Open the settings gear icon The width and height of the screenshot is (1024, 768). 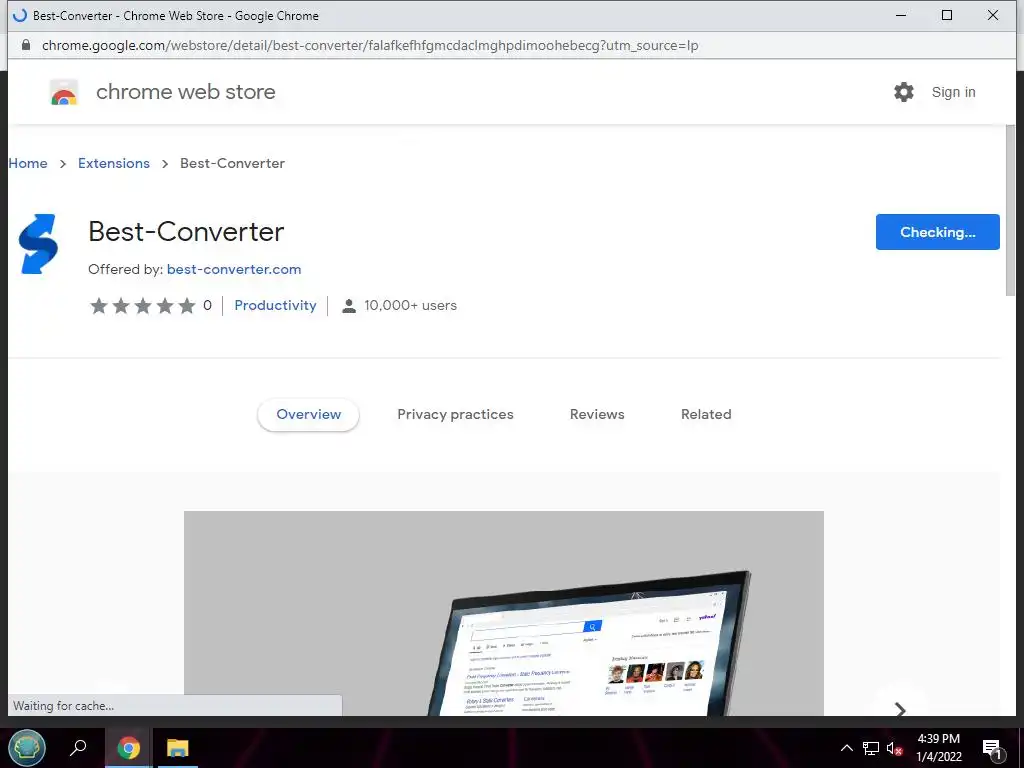(904, 92)
